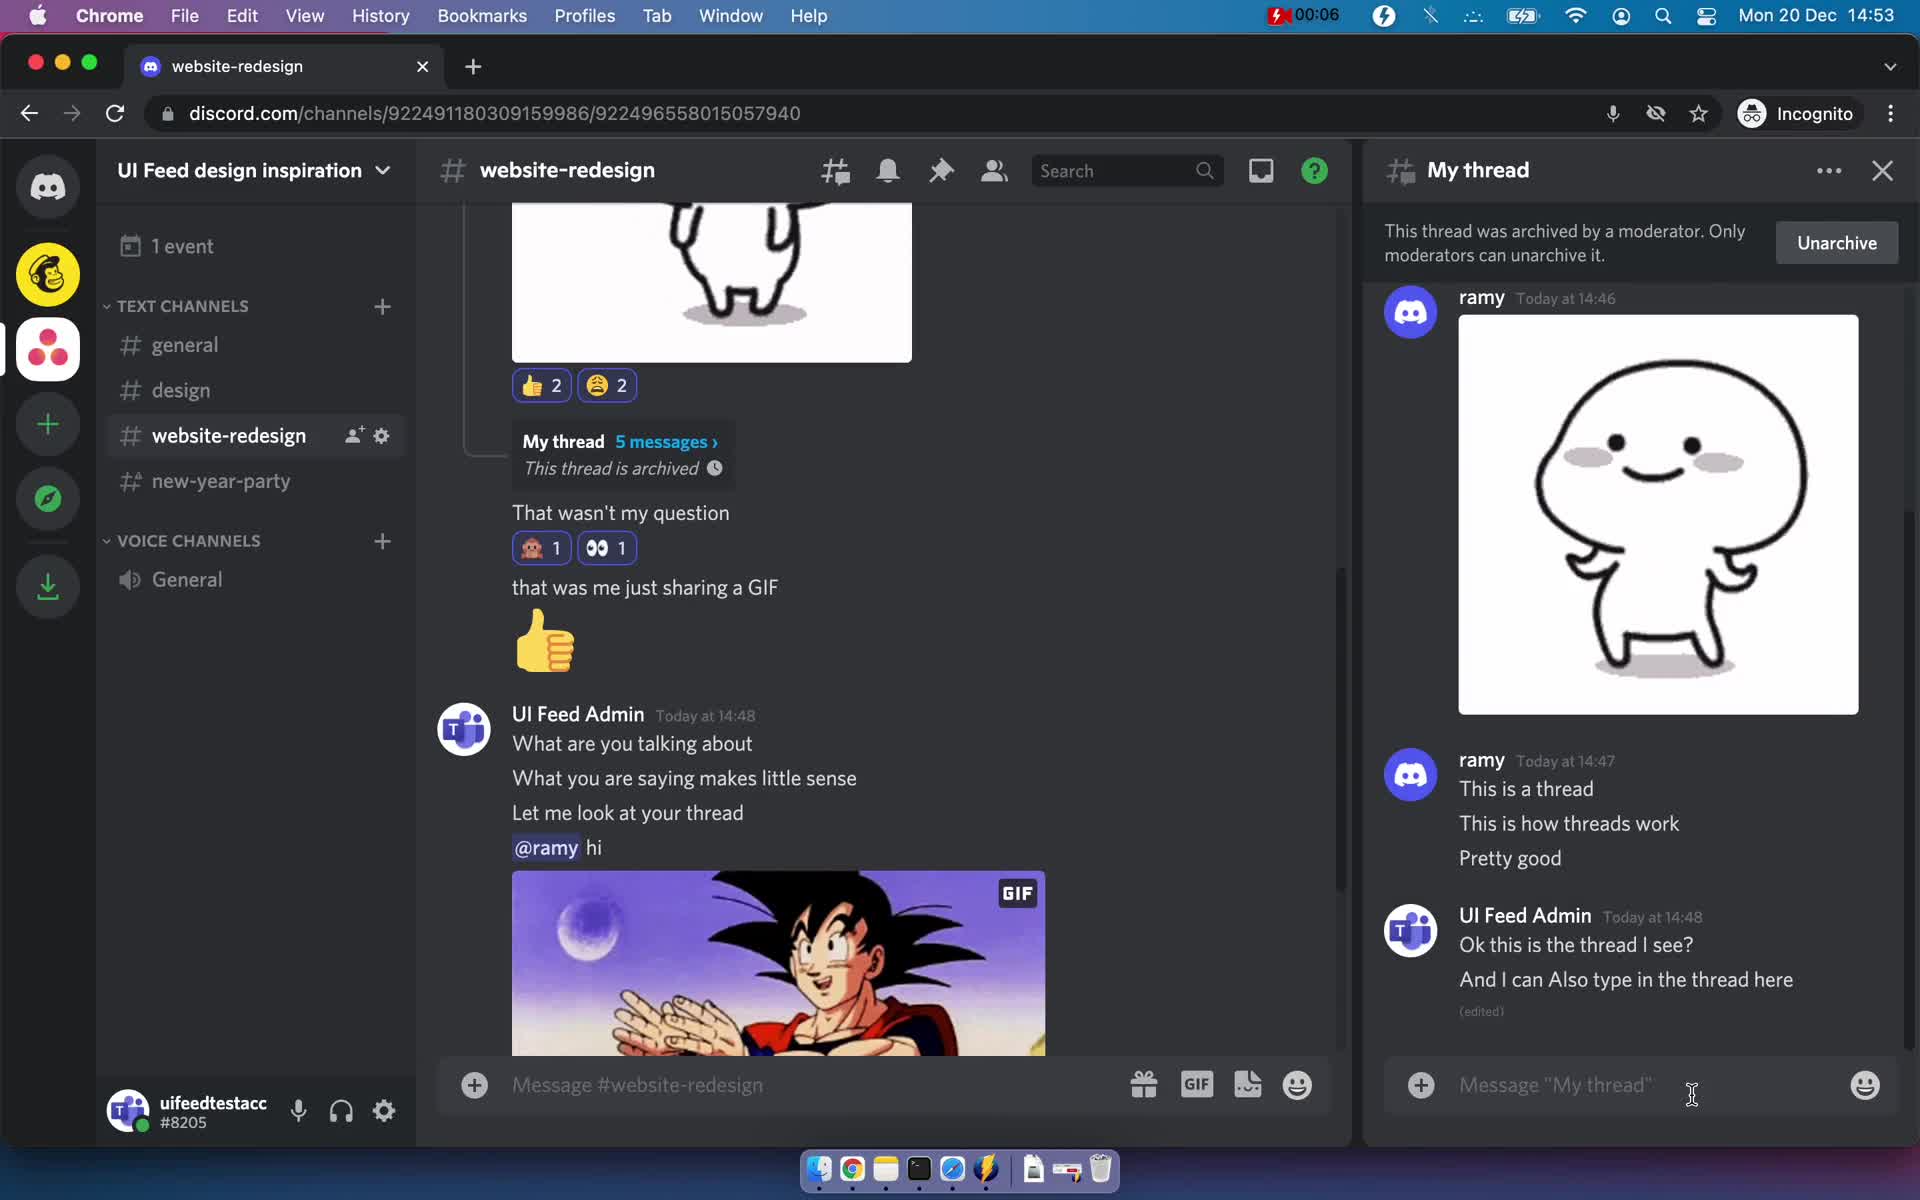Open thread more-options ellipsis
The image size is (1920, 1200).
1829,171
